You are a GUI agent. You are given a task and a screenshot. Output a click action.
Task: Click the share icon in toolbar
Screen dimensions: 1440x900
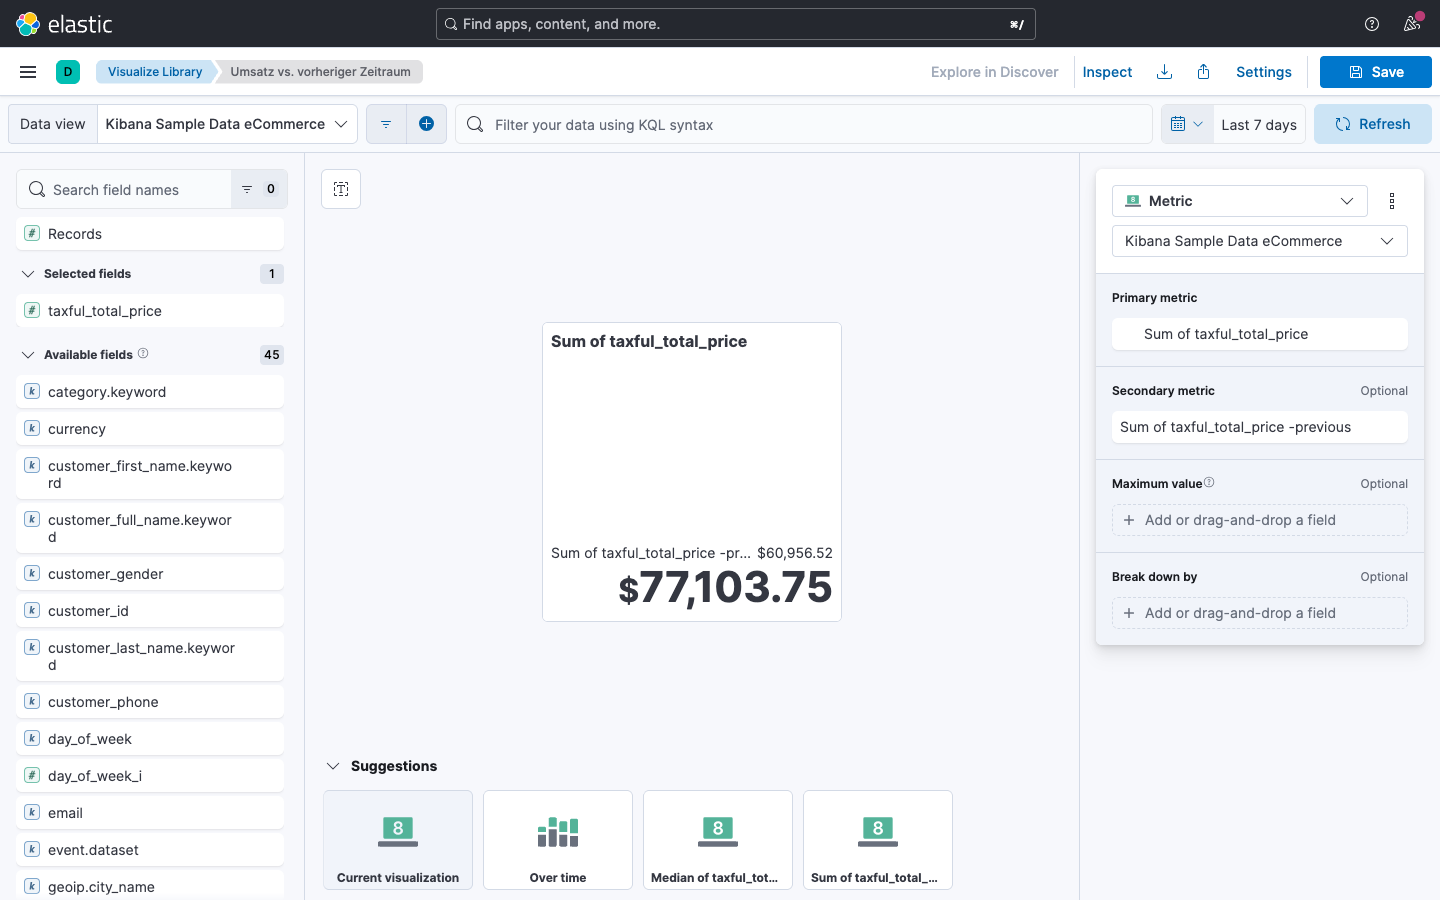click(1204, 72)
